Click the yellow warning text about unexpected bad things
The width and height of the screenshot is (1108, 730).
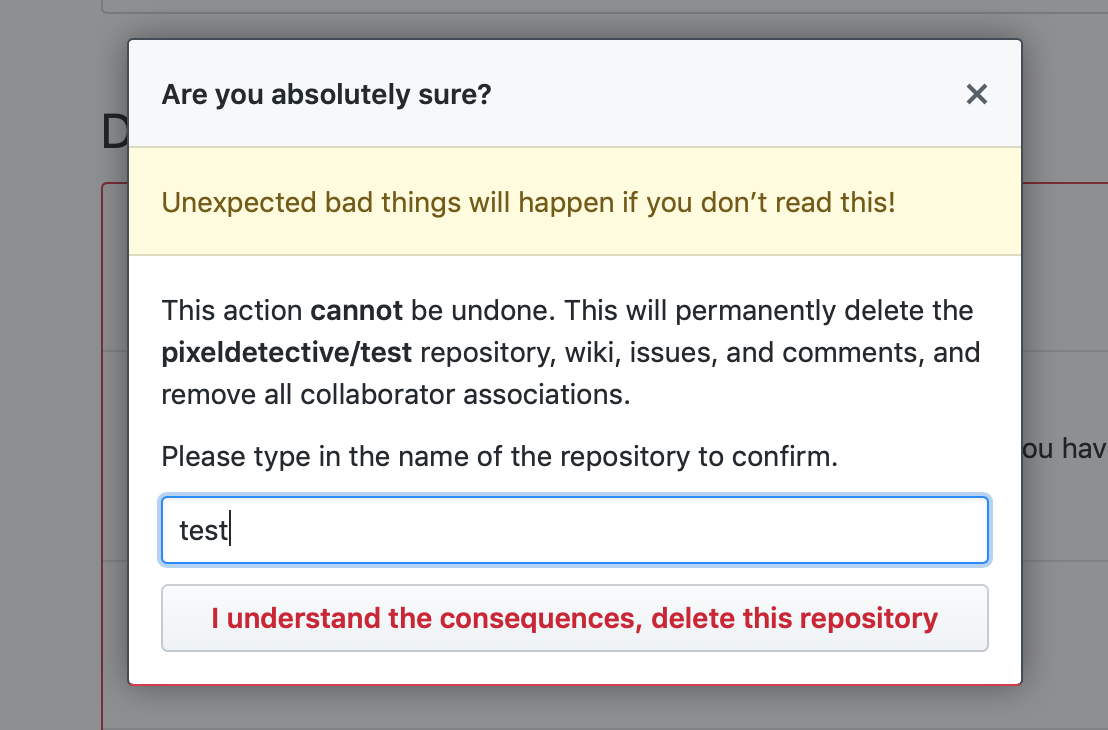(x=529, y=203)
